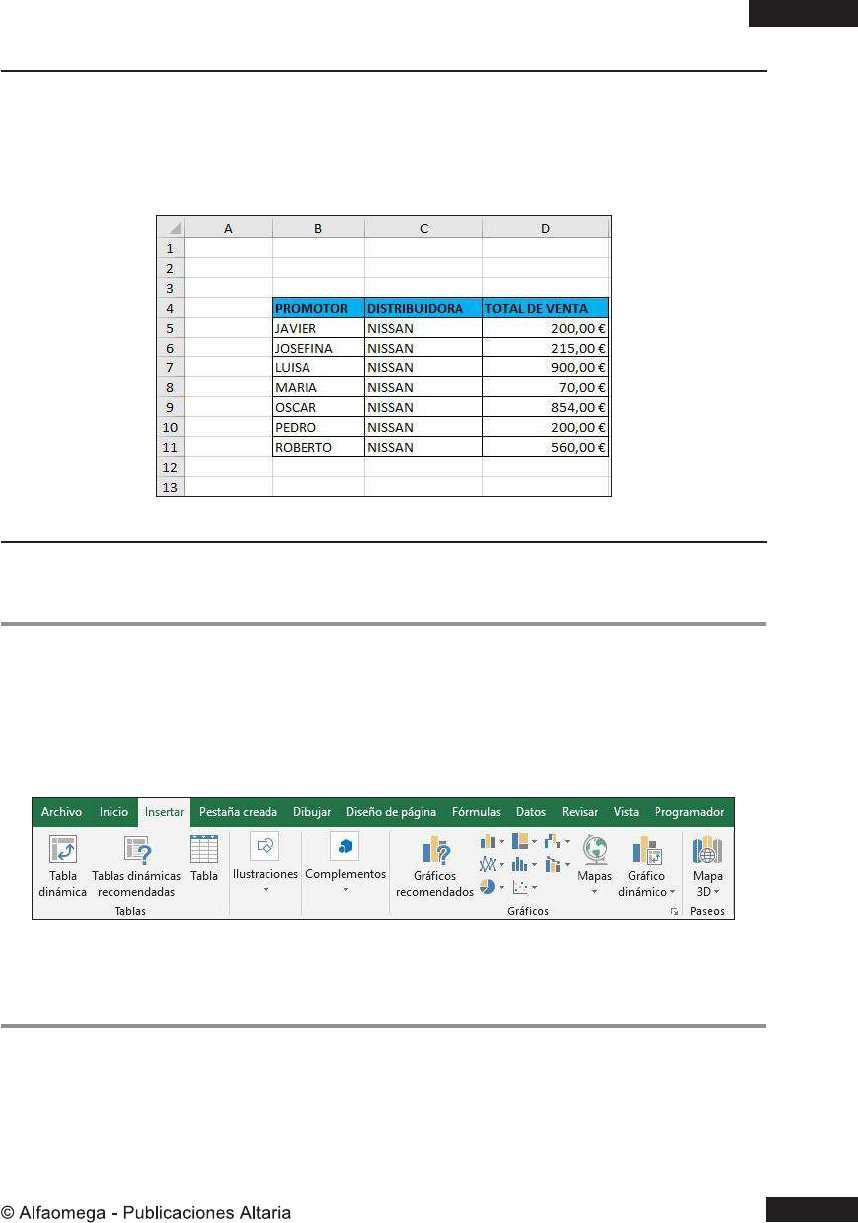Select the 215,00 € cell

[x=546, y=348]
